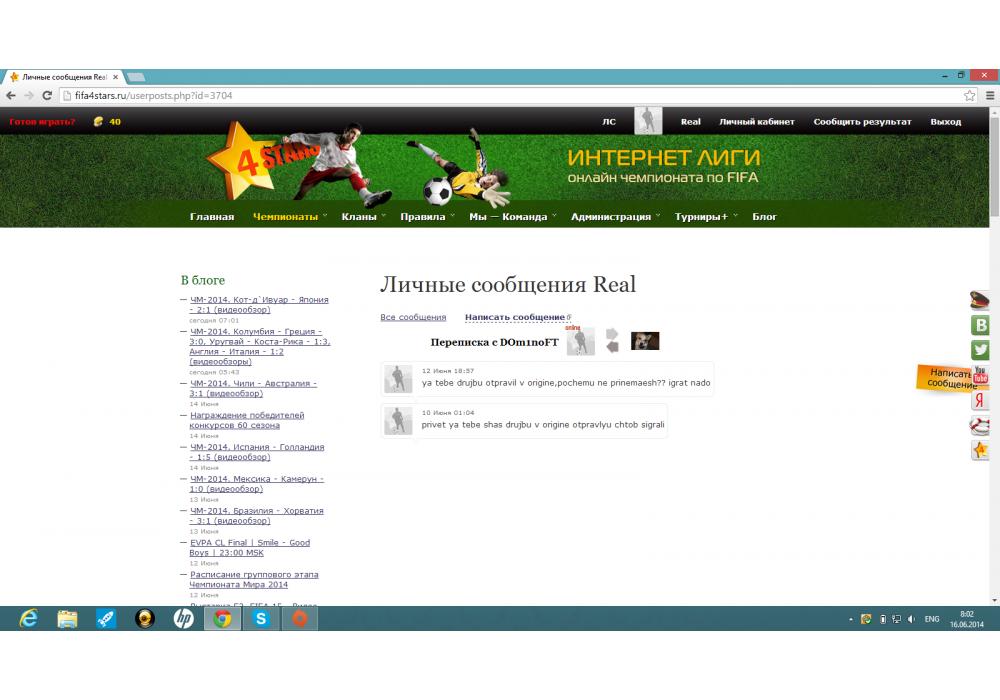The height and width of the screenshot is (700, 1000).
Task: Open ЛС in the top bar
Action: point(609,122)
